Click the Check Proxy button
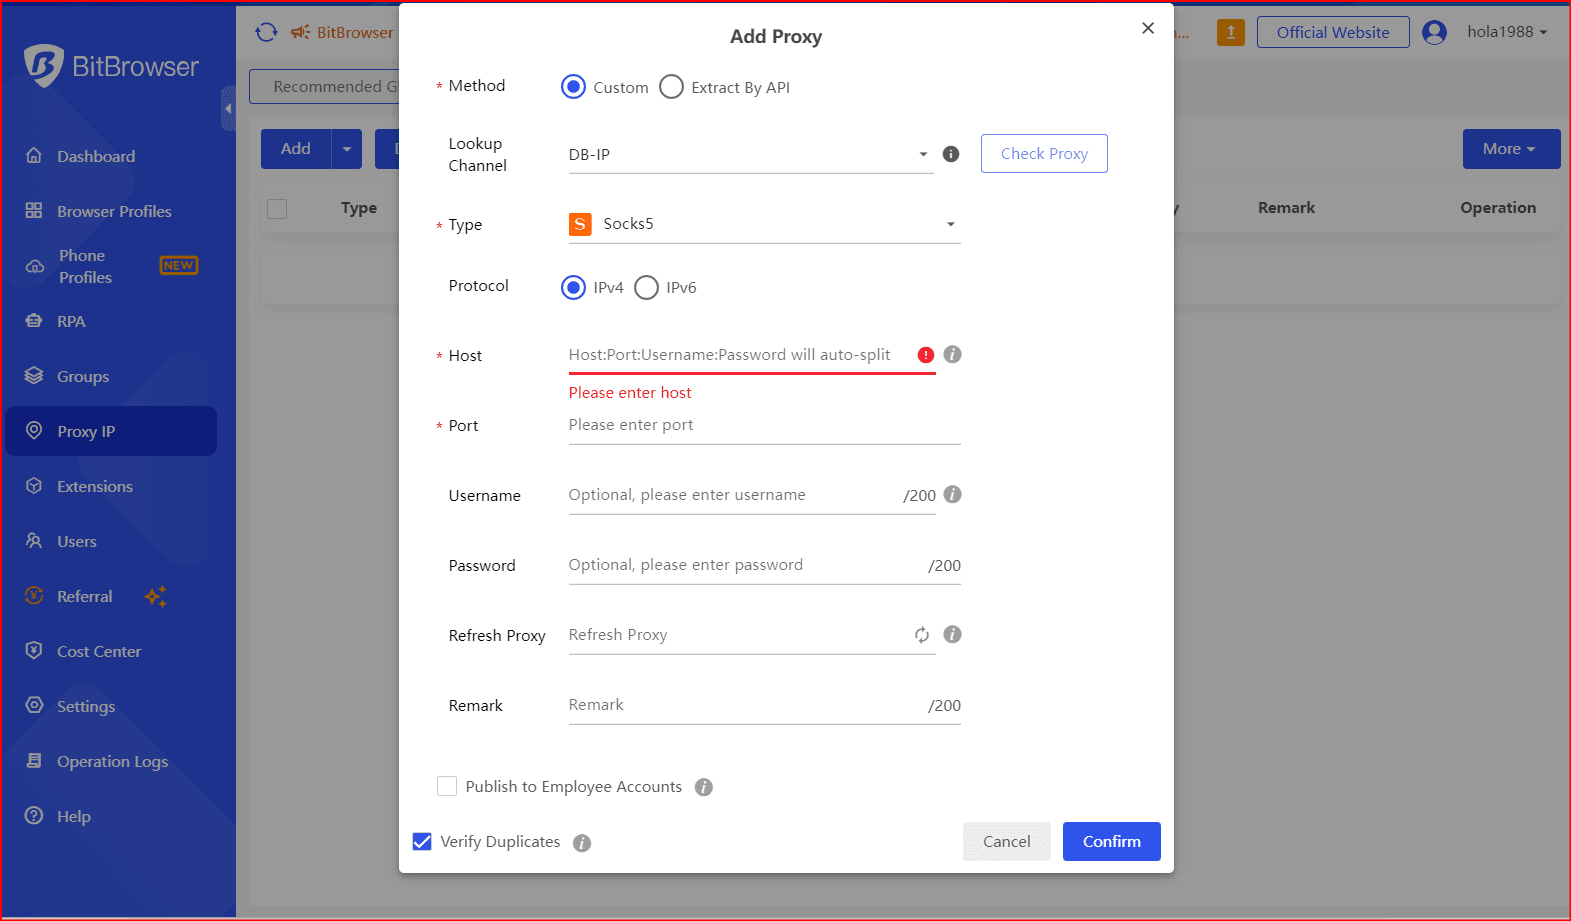The height and width of the screenshot is (921, 1571). click(1044, 153)
